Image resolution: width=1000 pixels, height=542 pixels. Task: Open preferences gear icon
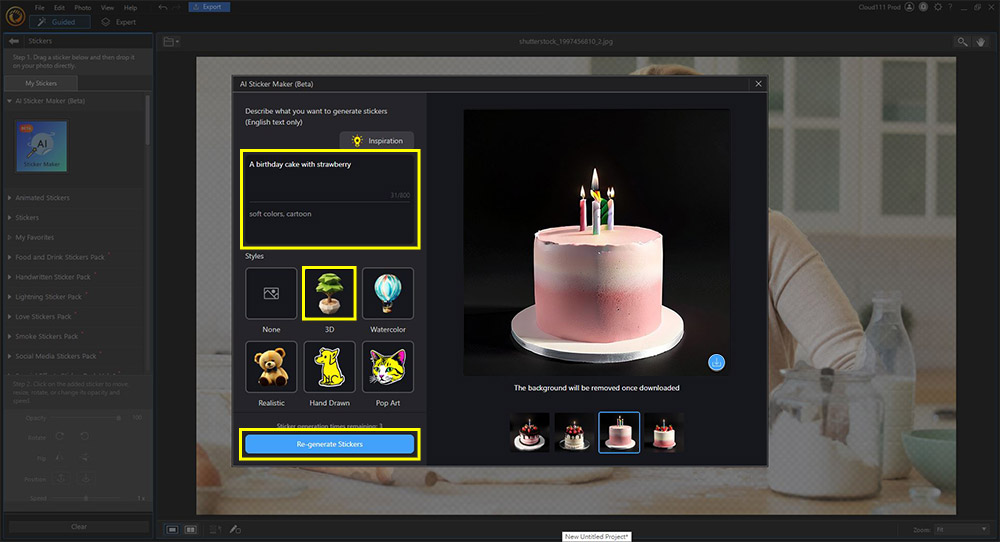pos(938,7)
